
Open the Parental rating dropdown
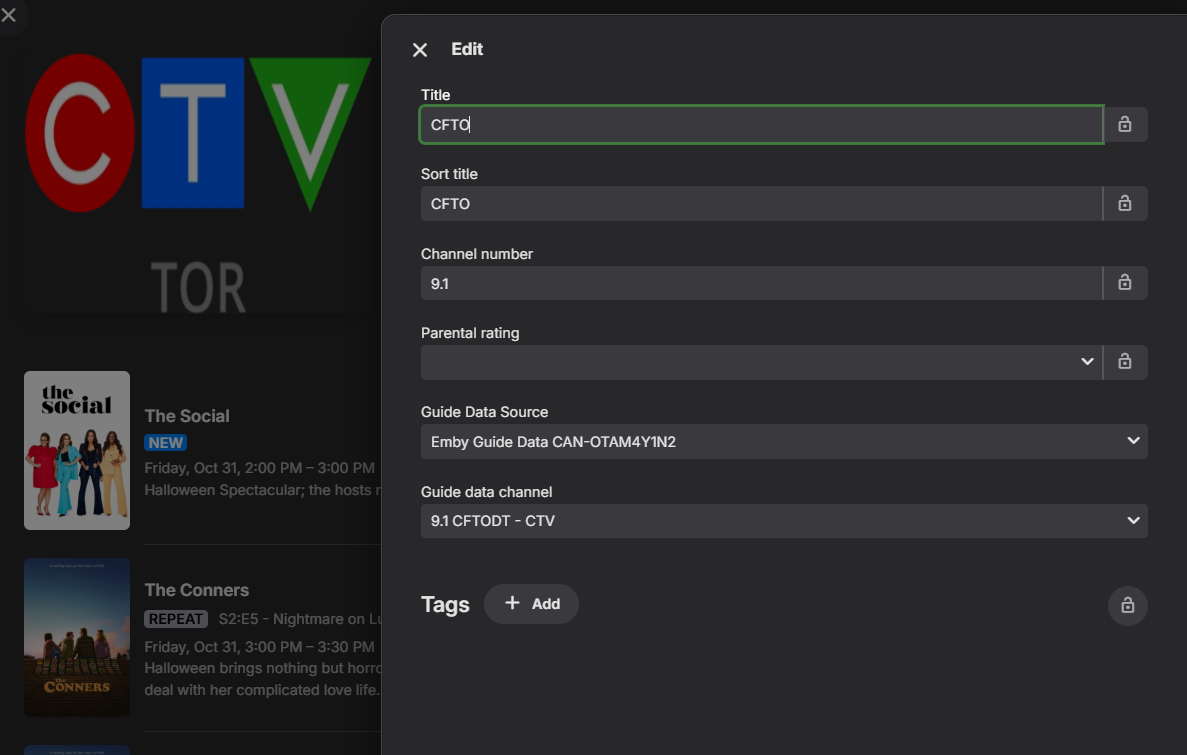point(761,362)
